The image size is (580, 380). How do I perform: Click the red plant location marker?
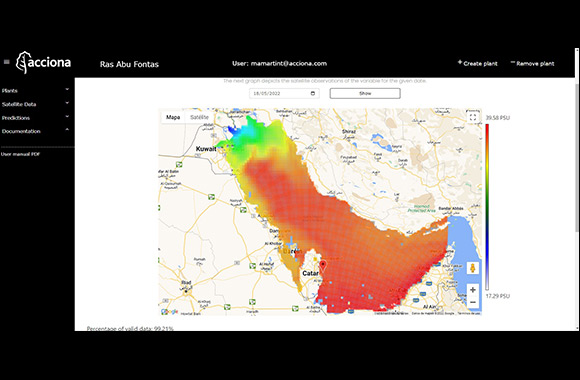click(323, 266)
